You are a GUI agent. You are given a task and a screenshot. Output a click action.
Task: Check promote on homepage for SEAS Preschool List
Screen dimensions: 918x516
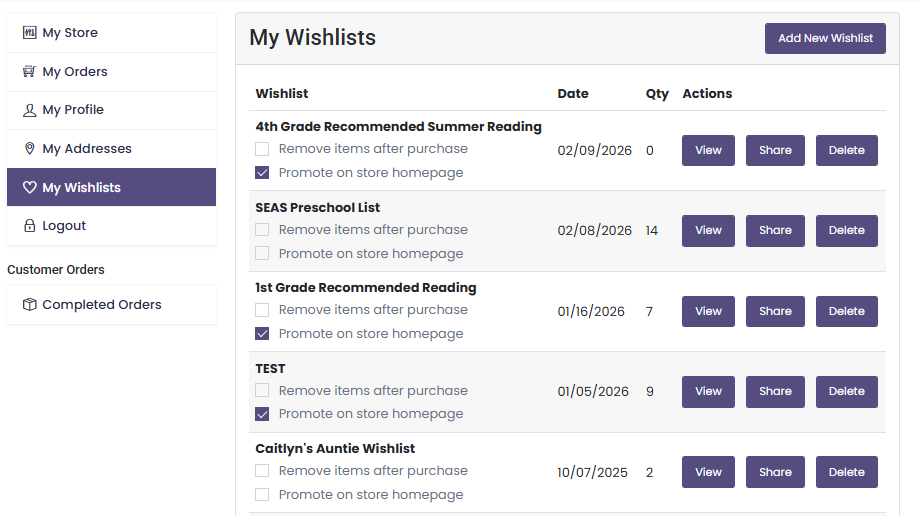[262, 253]
